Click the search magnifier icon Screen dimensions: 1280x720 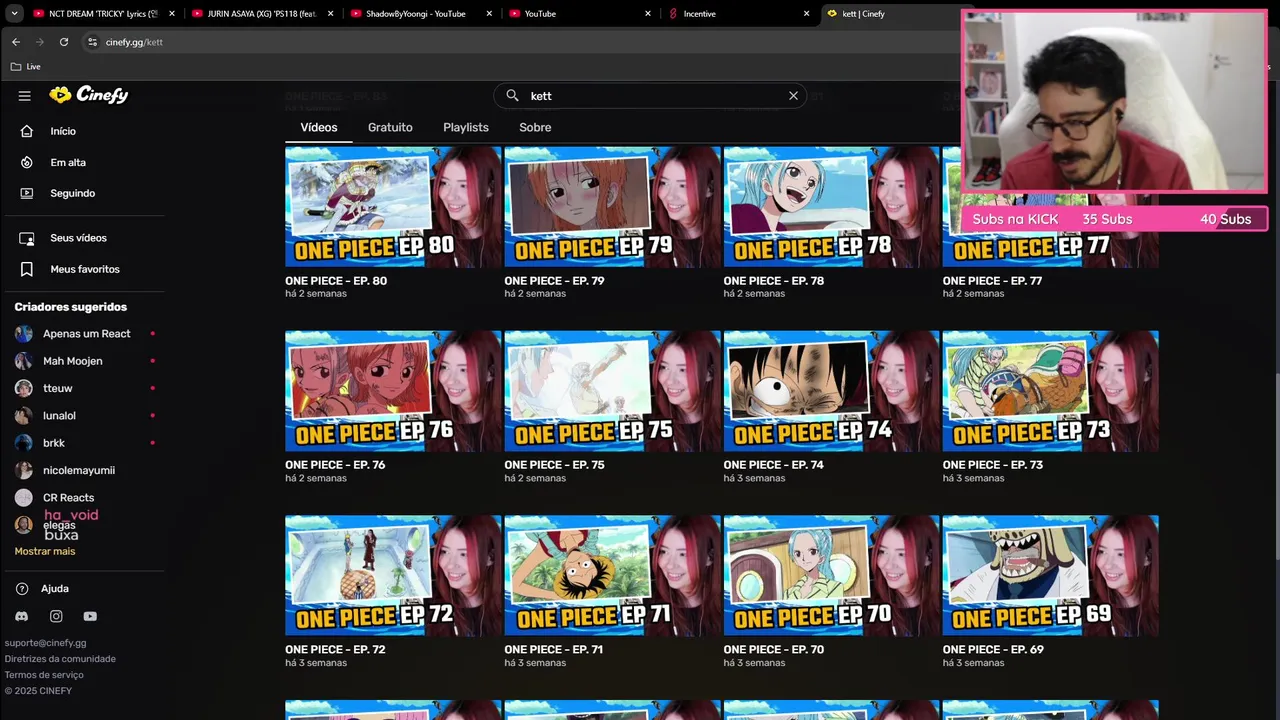click(512, 96)
